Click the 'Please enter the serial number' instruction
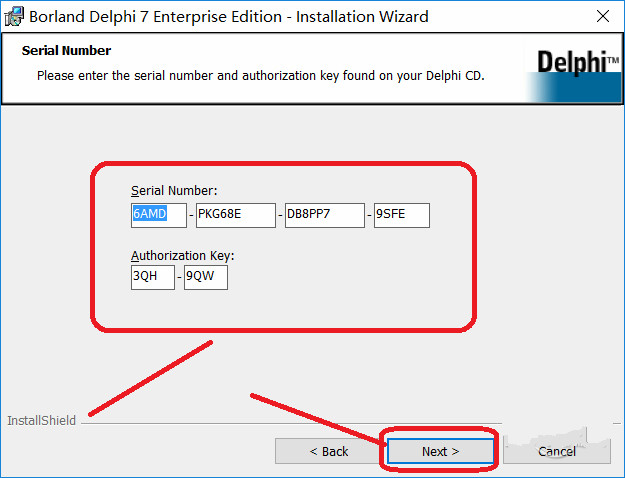Image resolution: width=625 pixels, height=478 pixels. [x=261, y=75]
